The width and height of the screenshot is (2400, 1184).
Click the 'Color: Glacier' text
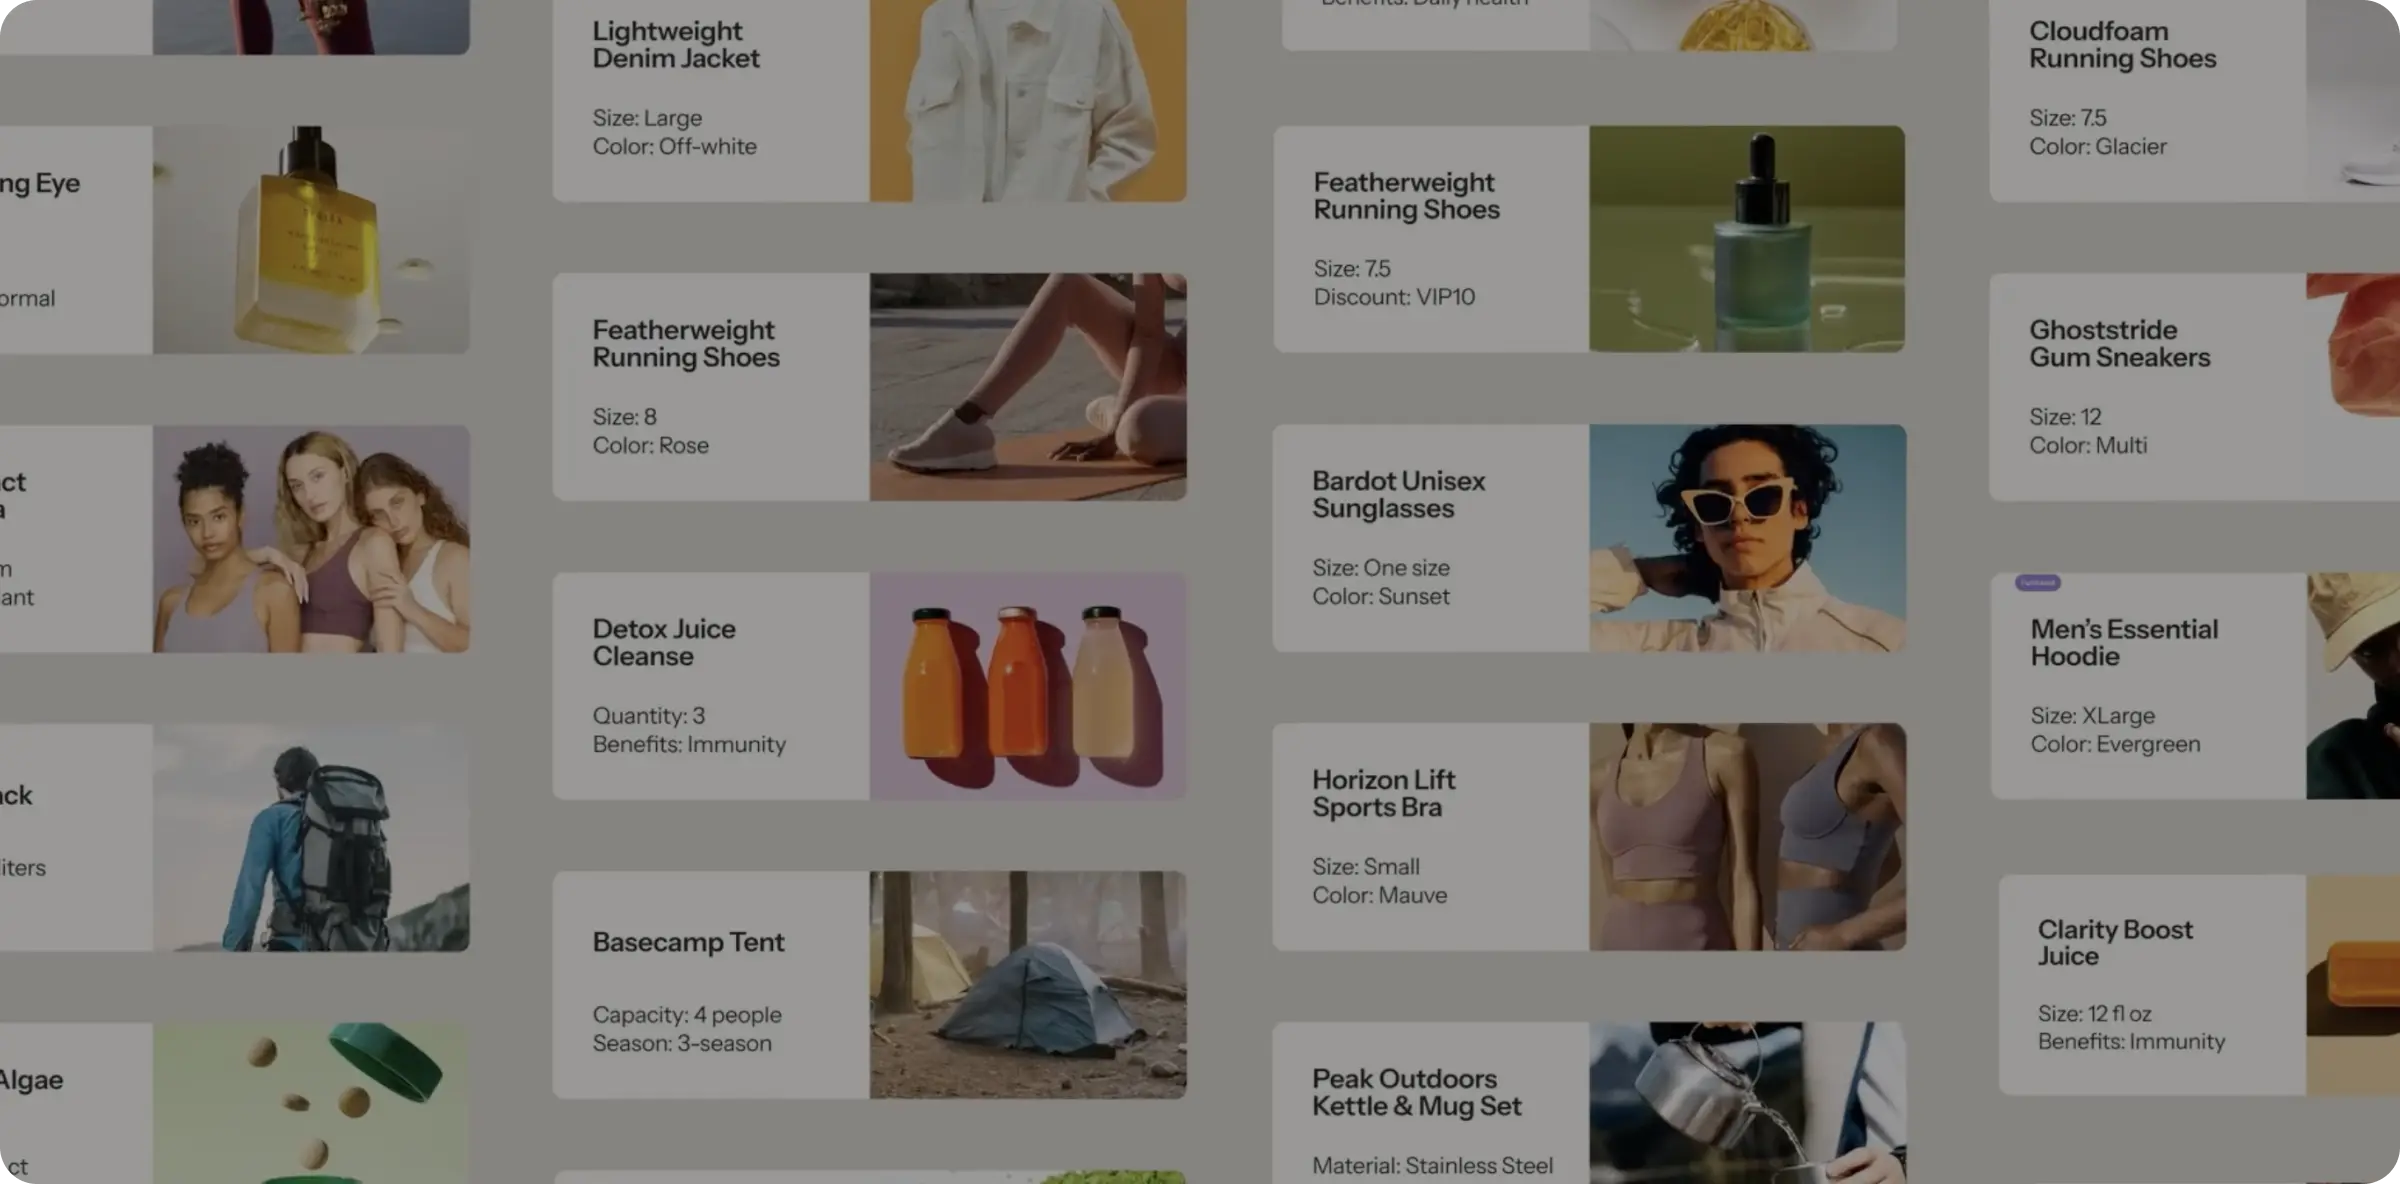pyautogui.click(x=2098, y=146)
